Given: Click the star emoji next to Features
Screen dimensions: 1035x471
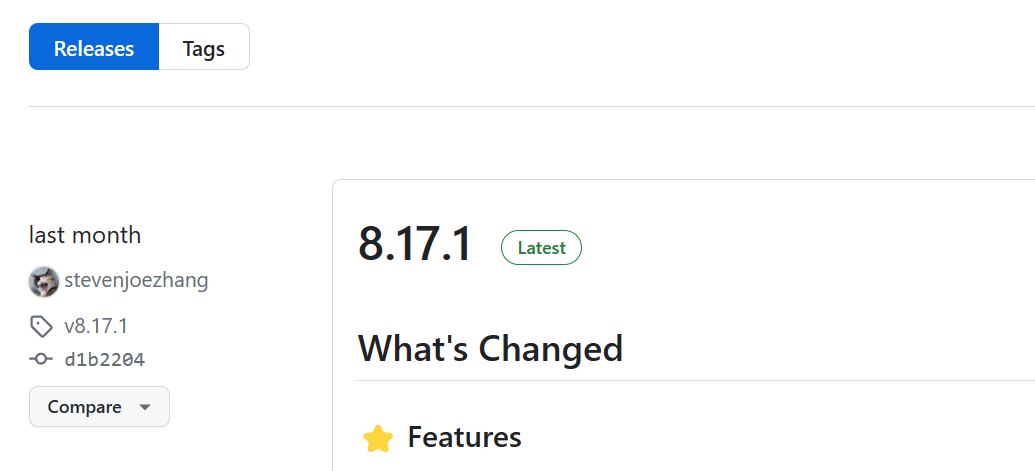Looking at the screenshot, I should pos(378,438).
